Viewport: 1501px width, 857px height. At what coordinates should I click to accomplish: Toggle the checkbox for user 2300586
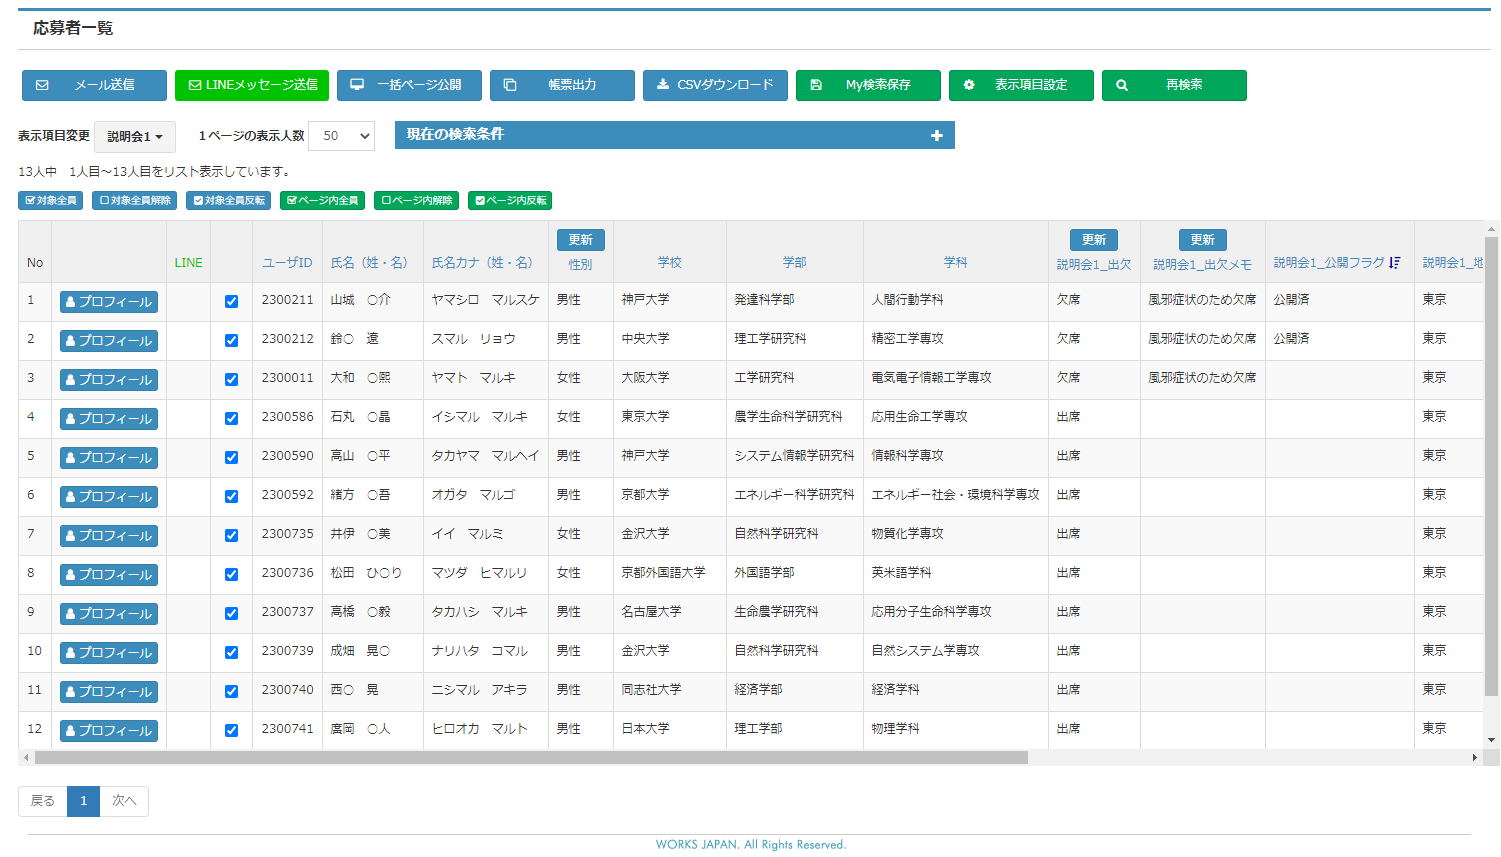[x=231, y=418]
